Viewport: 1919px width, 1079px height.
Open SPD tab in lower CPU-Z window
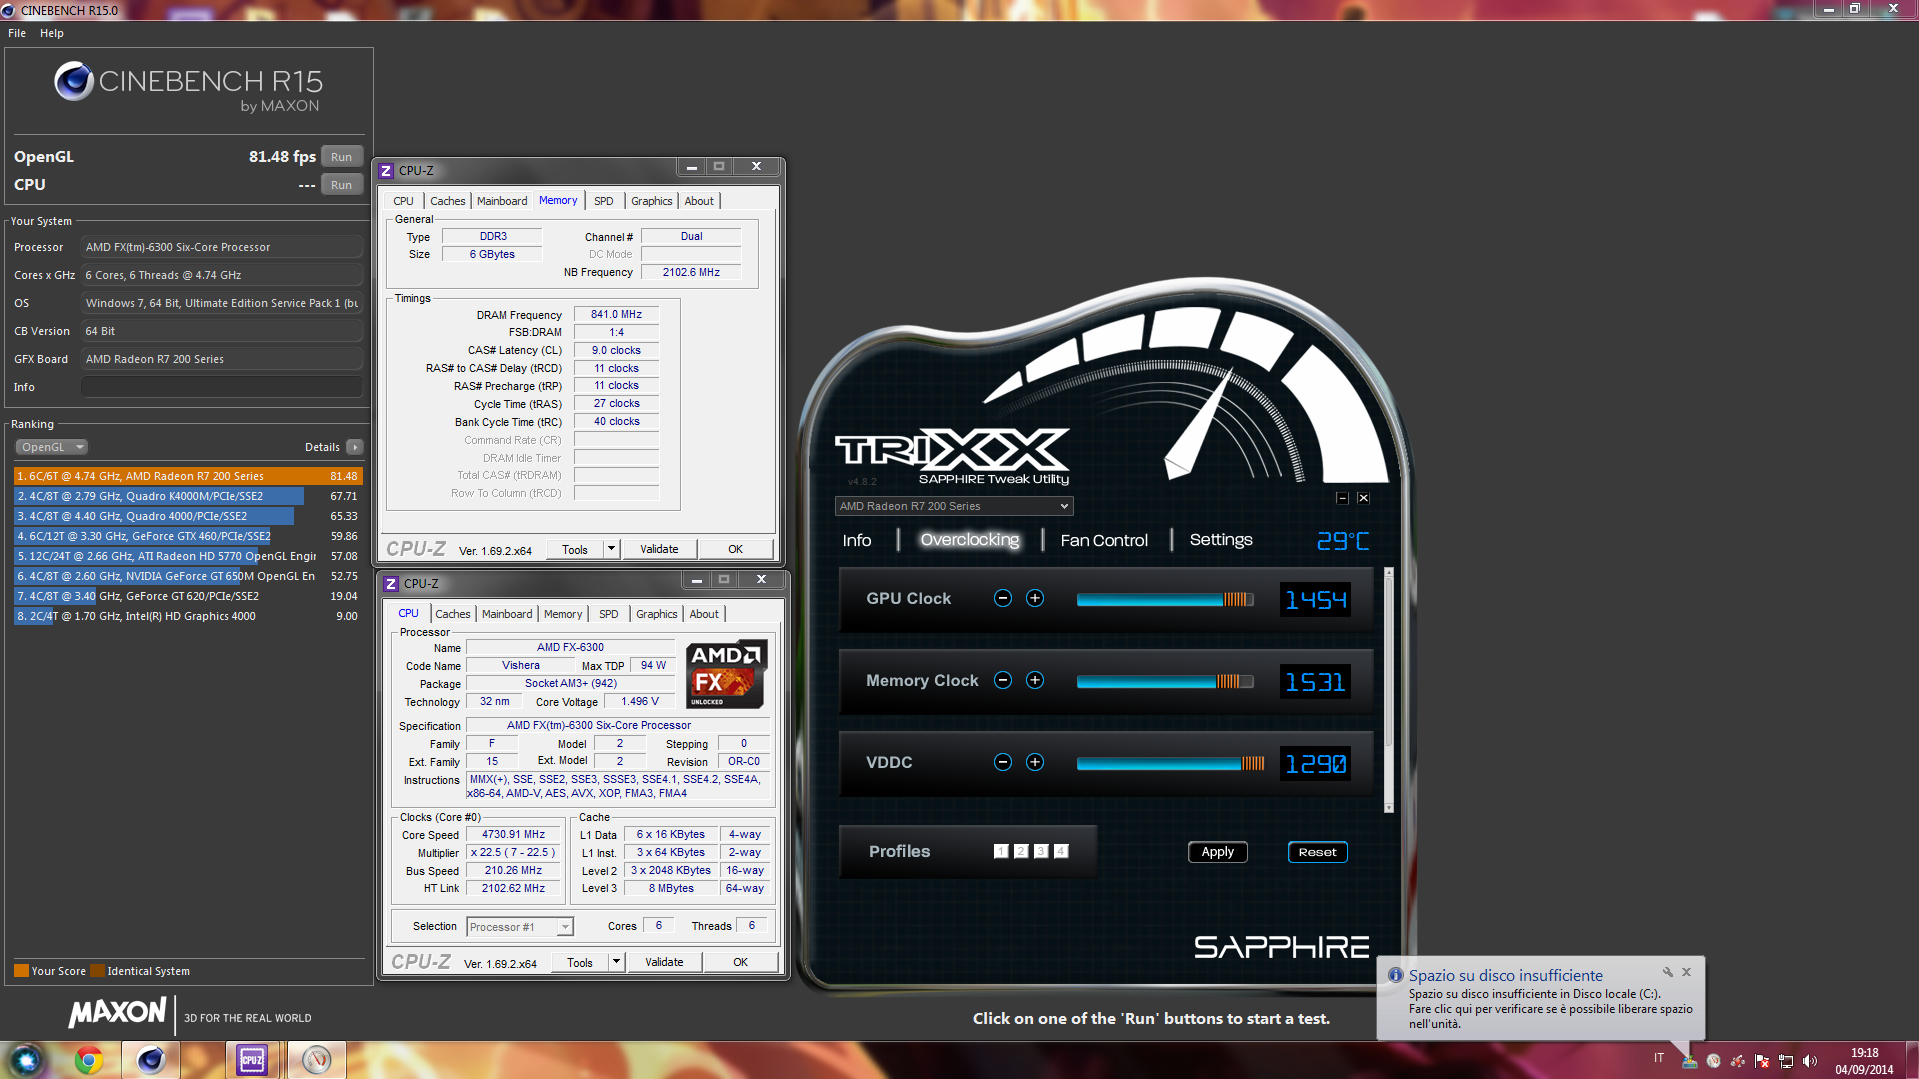tap(609, 614)
